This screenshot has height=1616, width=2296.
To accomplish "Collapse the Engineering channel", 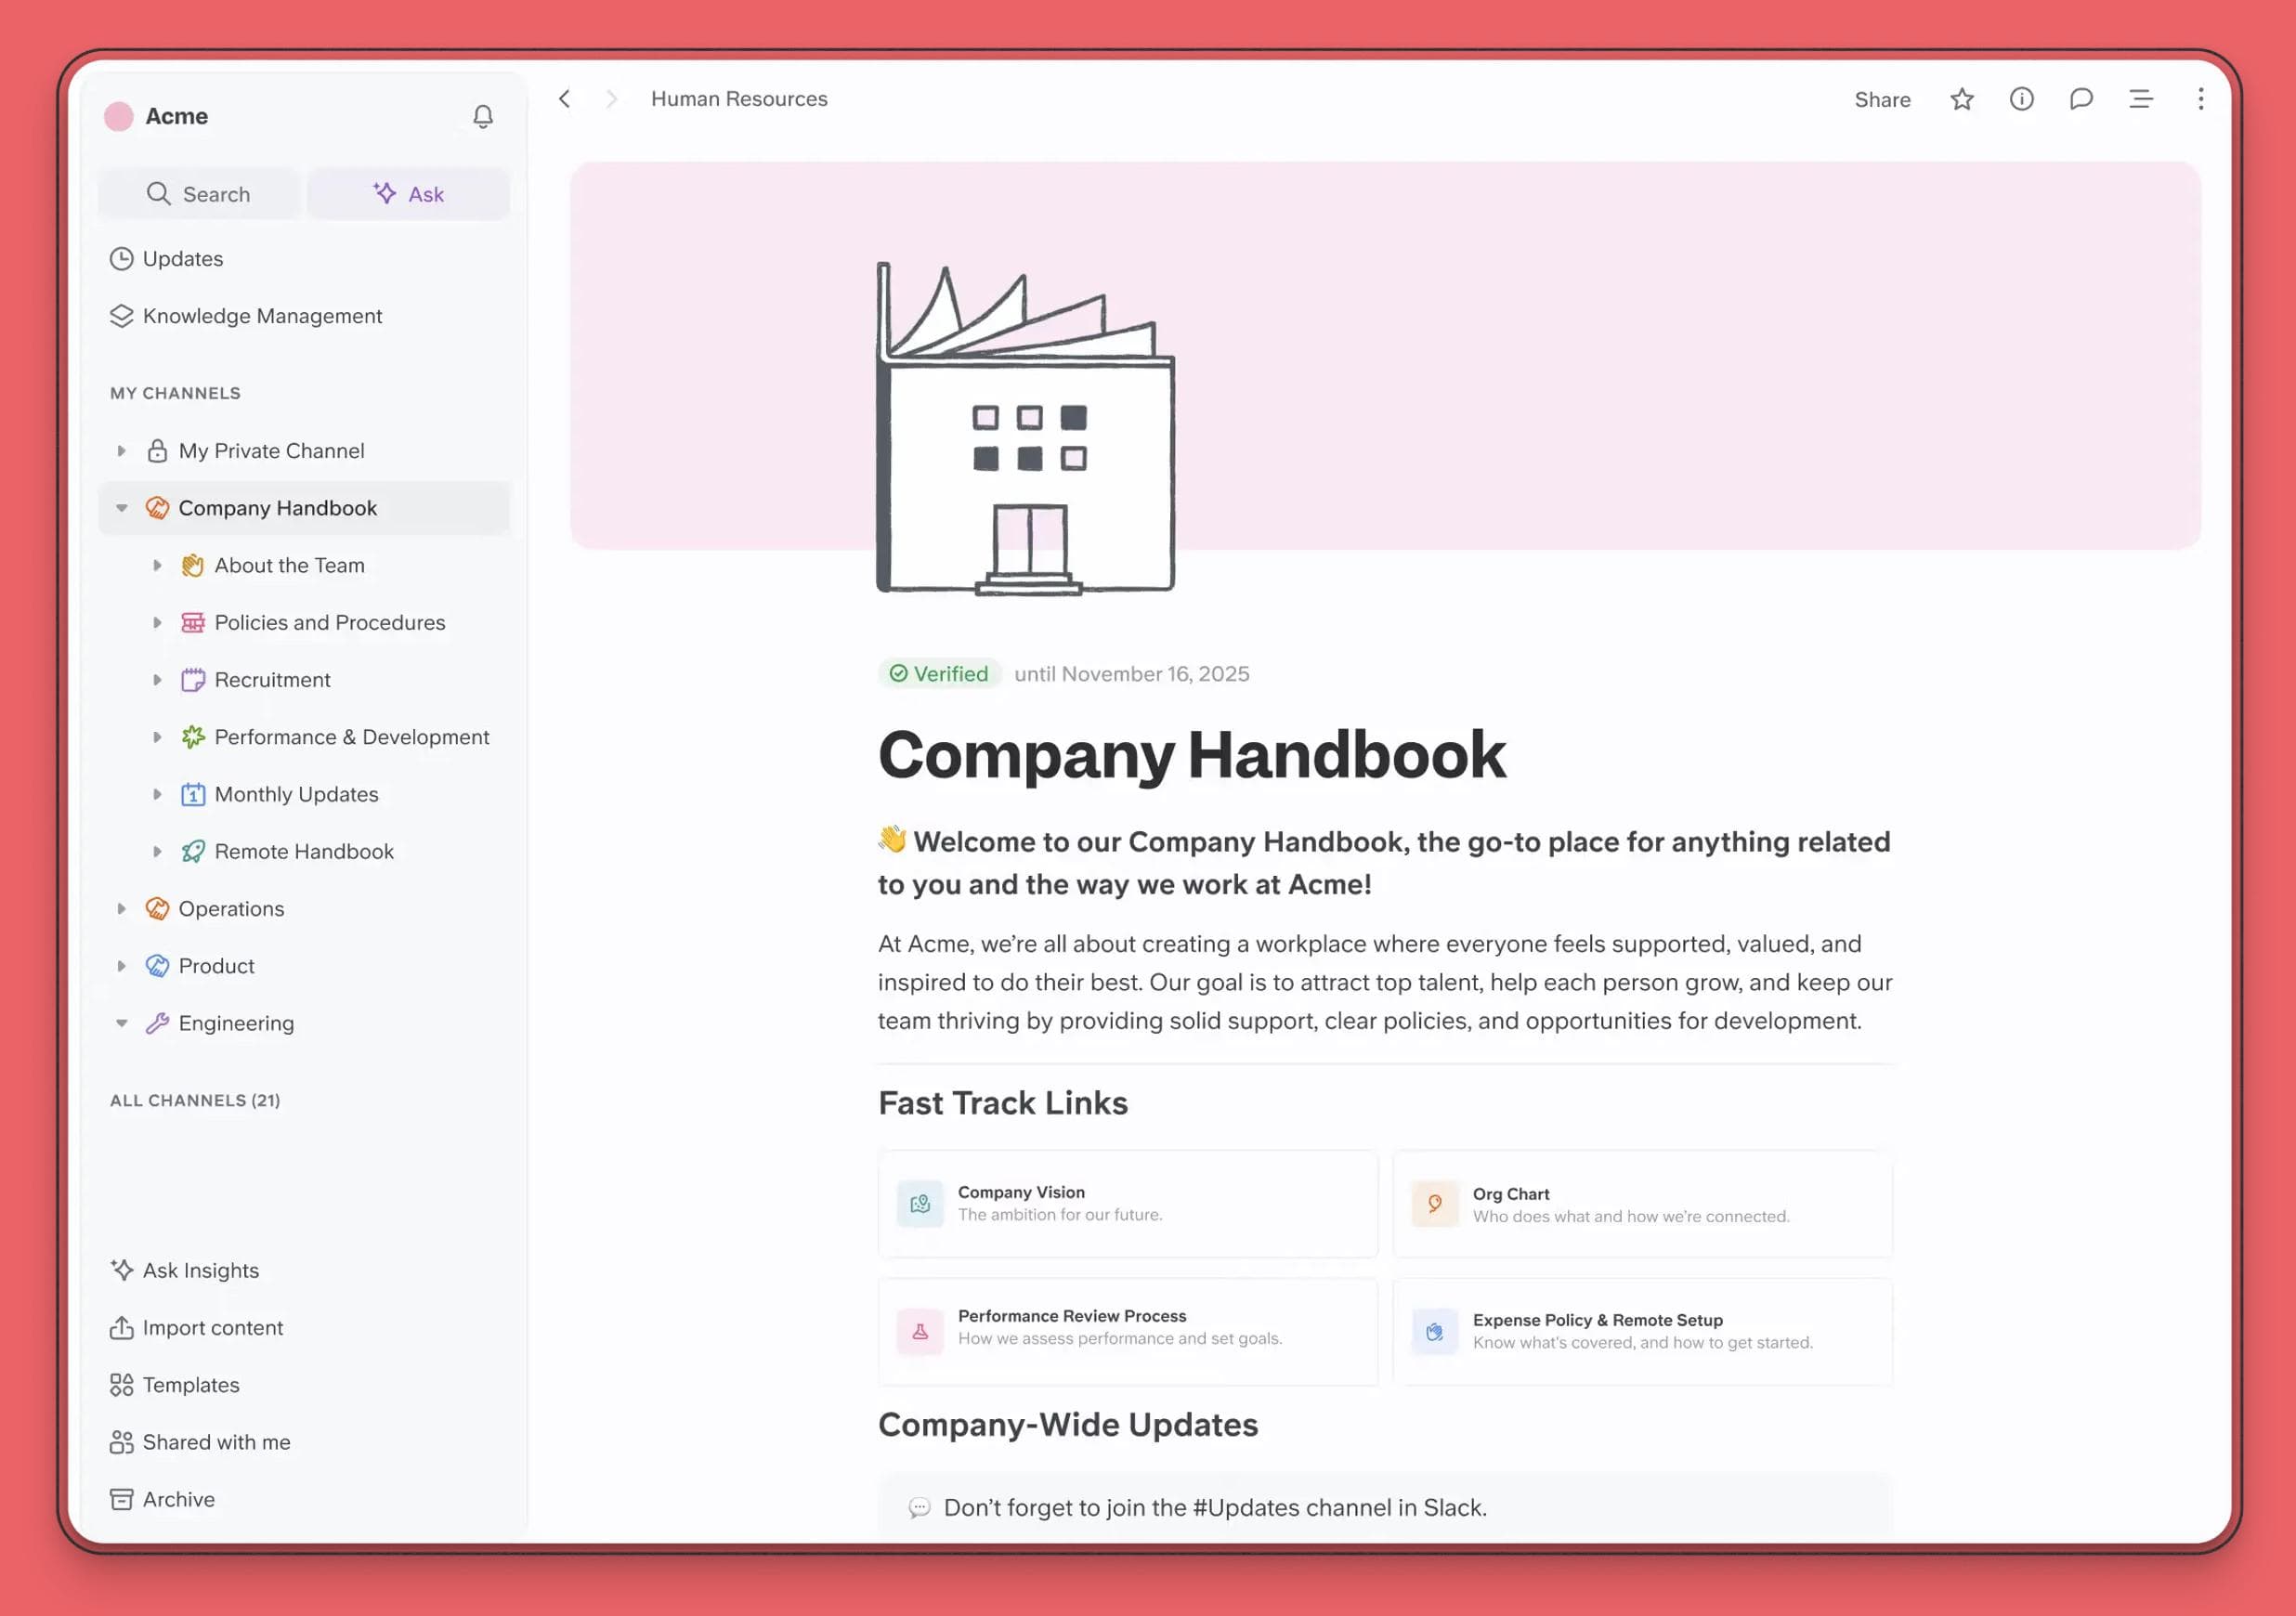I will pos(122,1023).
